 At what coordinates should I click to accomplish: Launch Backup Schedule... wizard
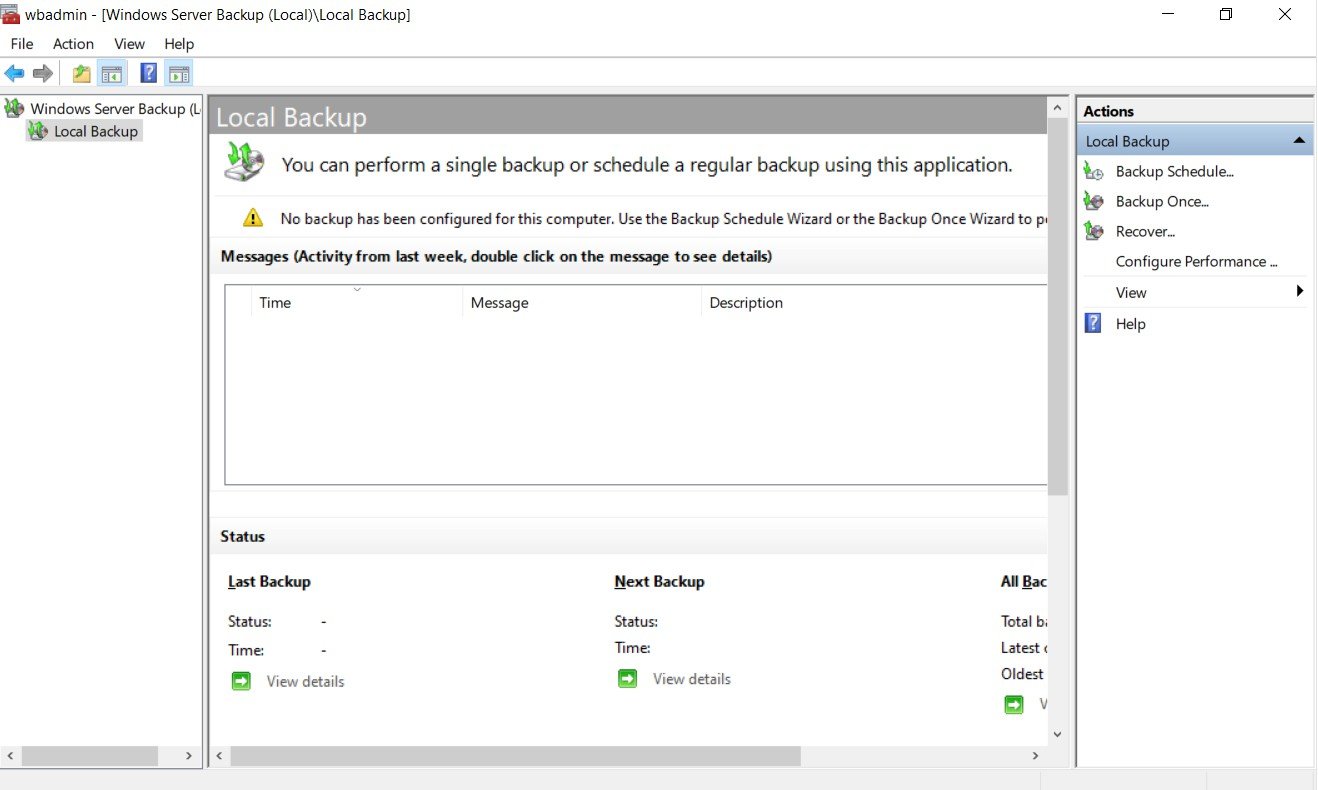(1175, 172)
